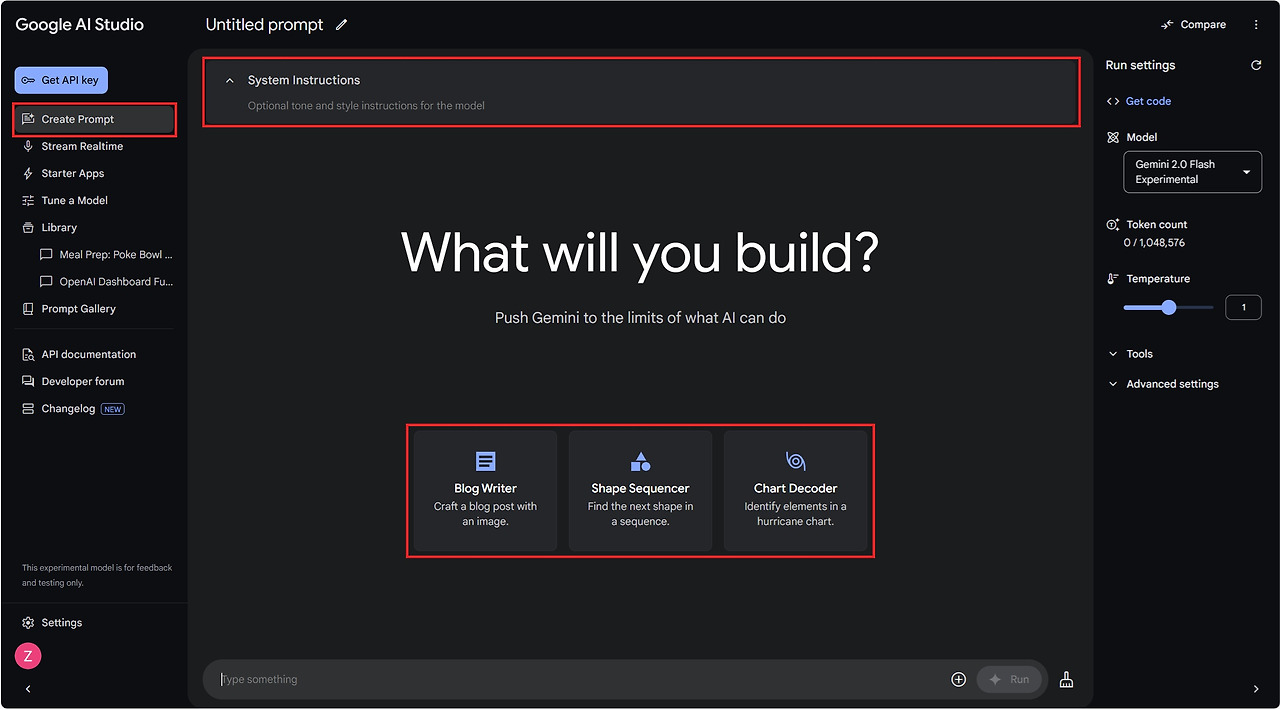Click the plus icon to insert media
The image size is (1280, 709).
[x=958, y=679]
